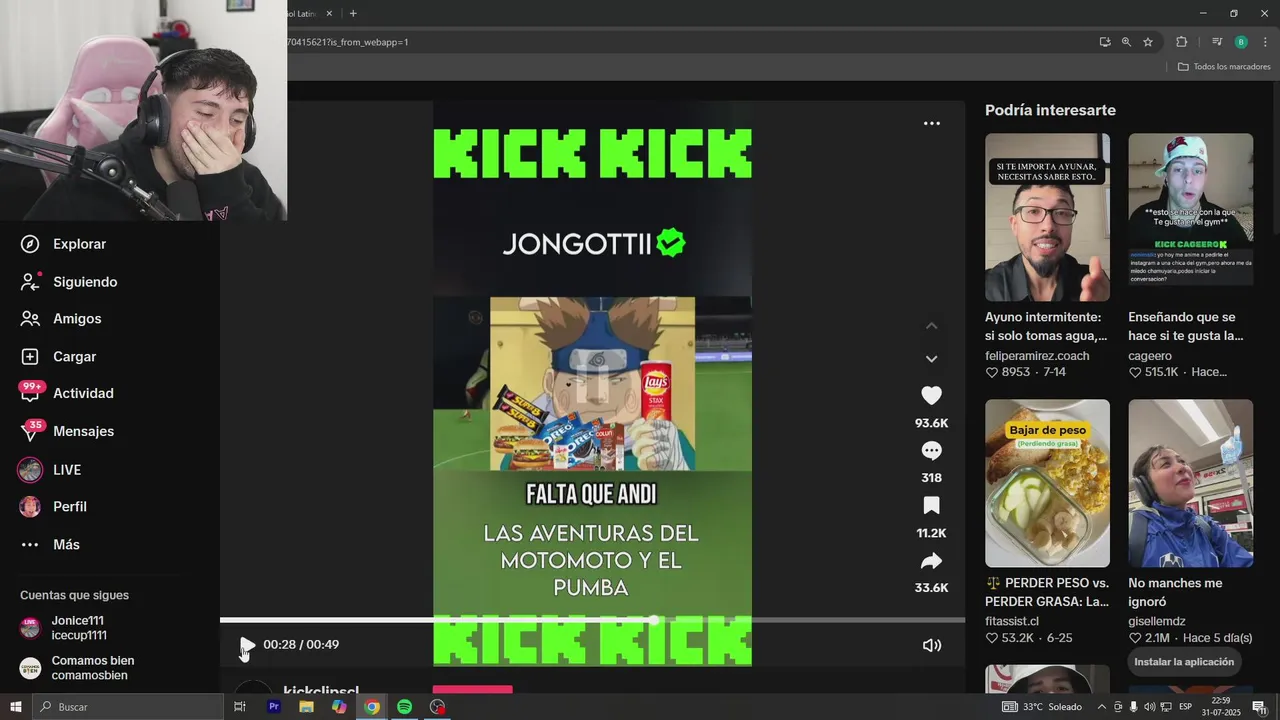Click 'Enseñando que se hace' video title
Image resolution: width=1280 pixels, height=720 pixels.
tap(1186, 326)
